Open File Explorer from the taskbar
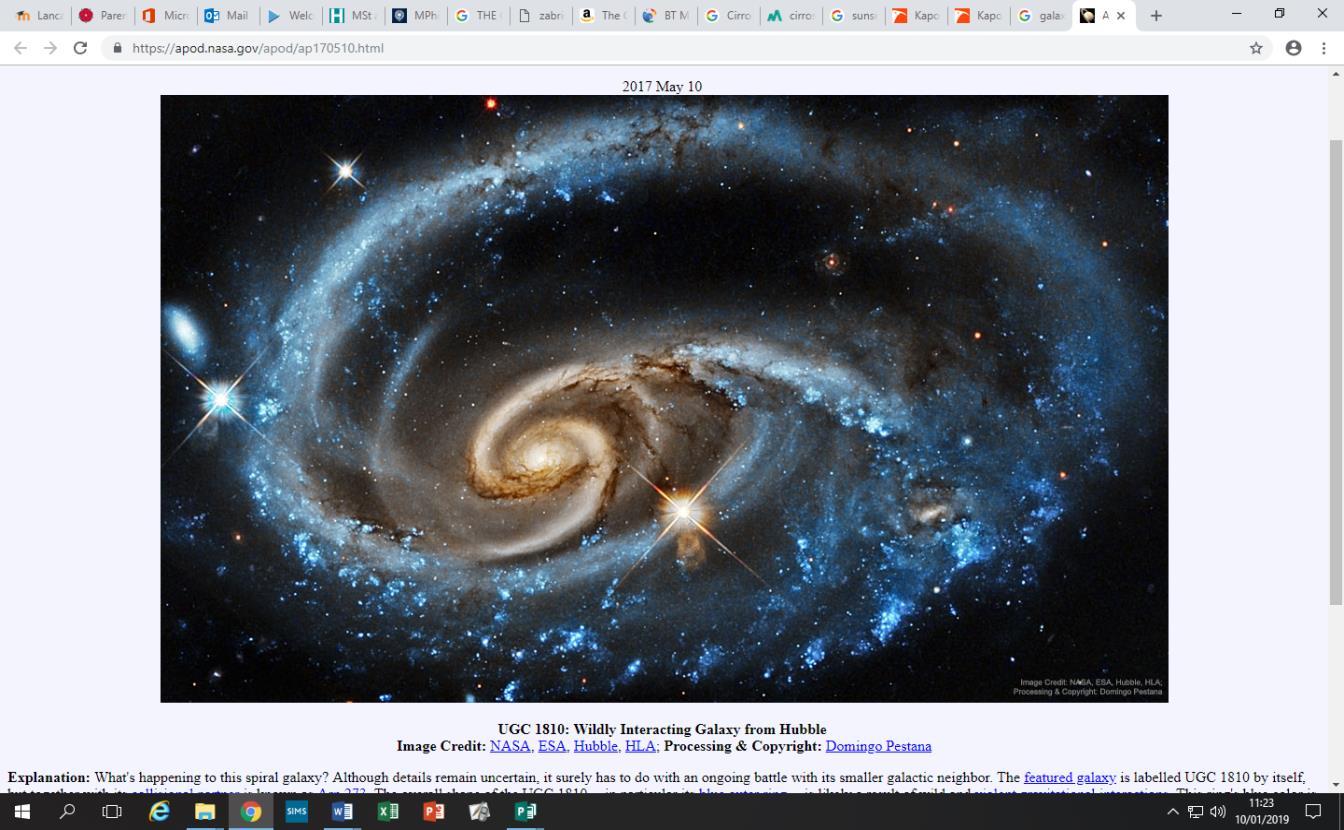The height and width of the screenshot is (830, 1344). (x=205, y=811)
